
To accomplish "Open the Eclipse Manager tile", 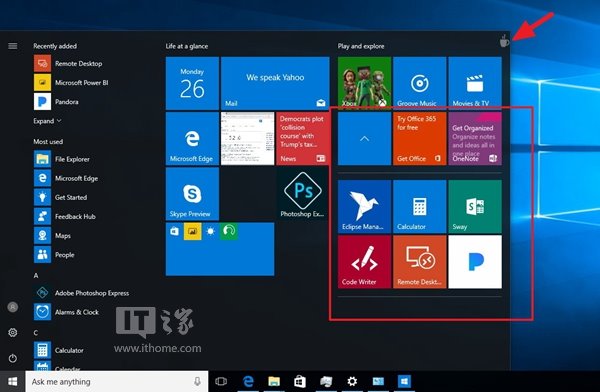I will [364, 206].
